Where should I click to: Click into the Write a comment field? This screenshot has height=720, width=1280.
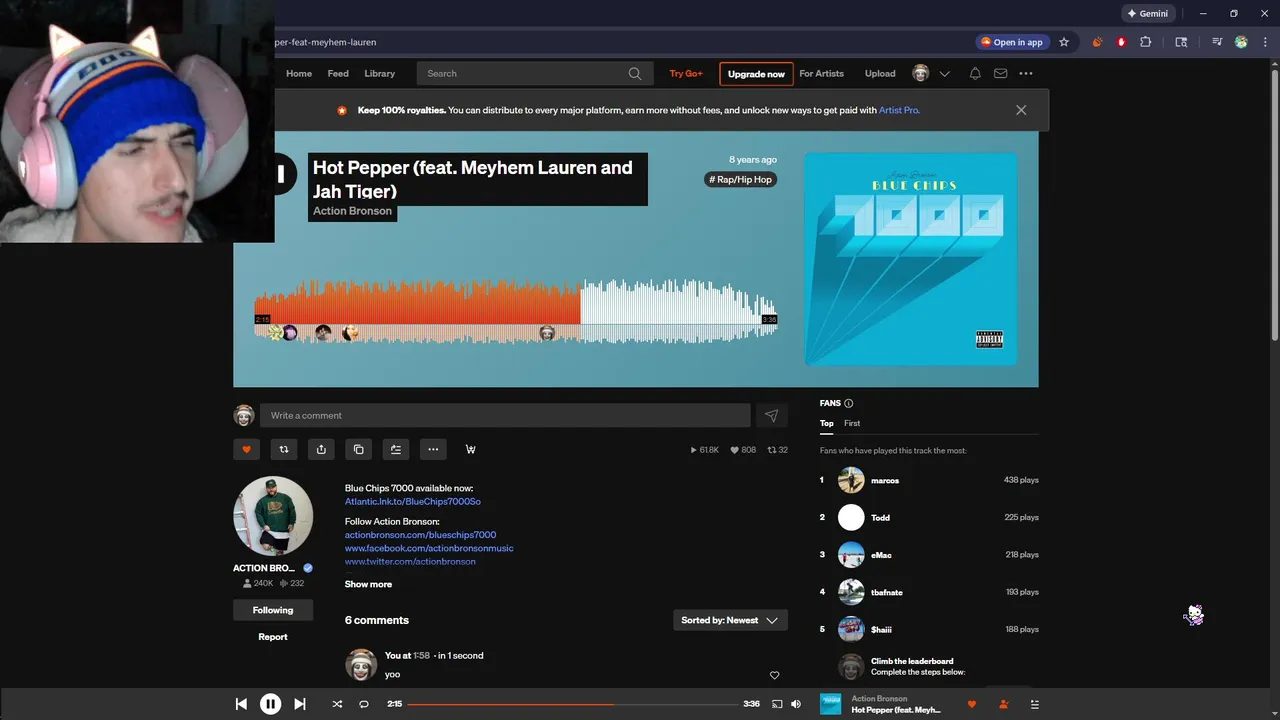tap(505, 415)
